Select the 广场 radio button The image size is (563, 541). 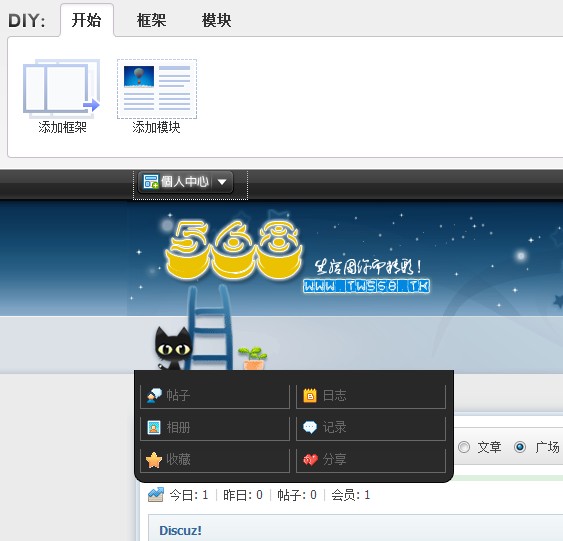[520, 447]
